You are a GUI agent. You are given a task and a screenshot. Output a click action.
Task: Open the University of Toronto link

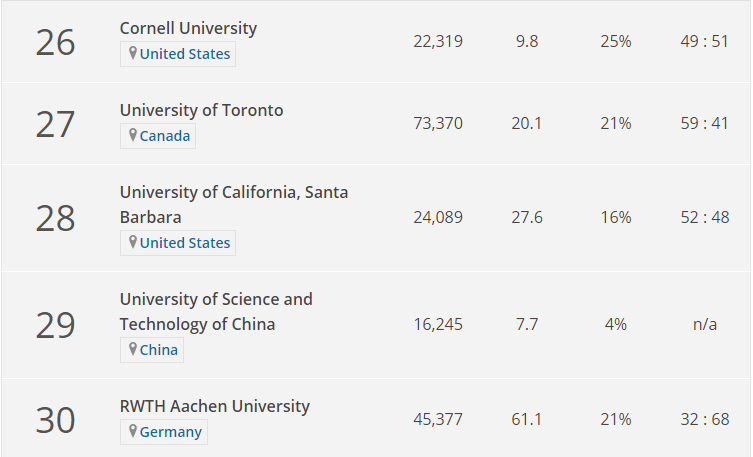click(x=201, y=110)
